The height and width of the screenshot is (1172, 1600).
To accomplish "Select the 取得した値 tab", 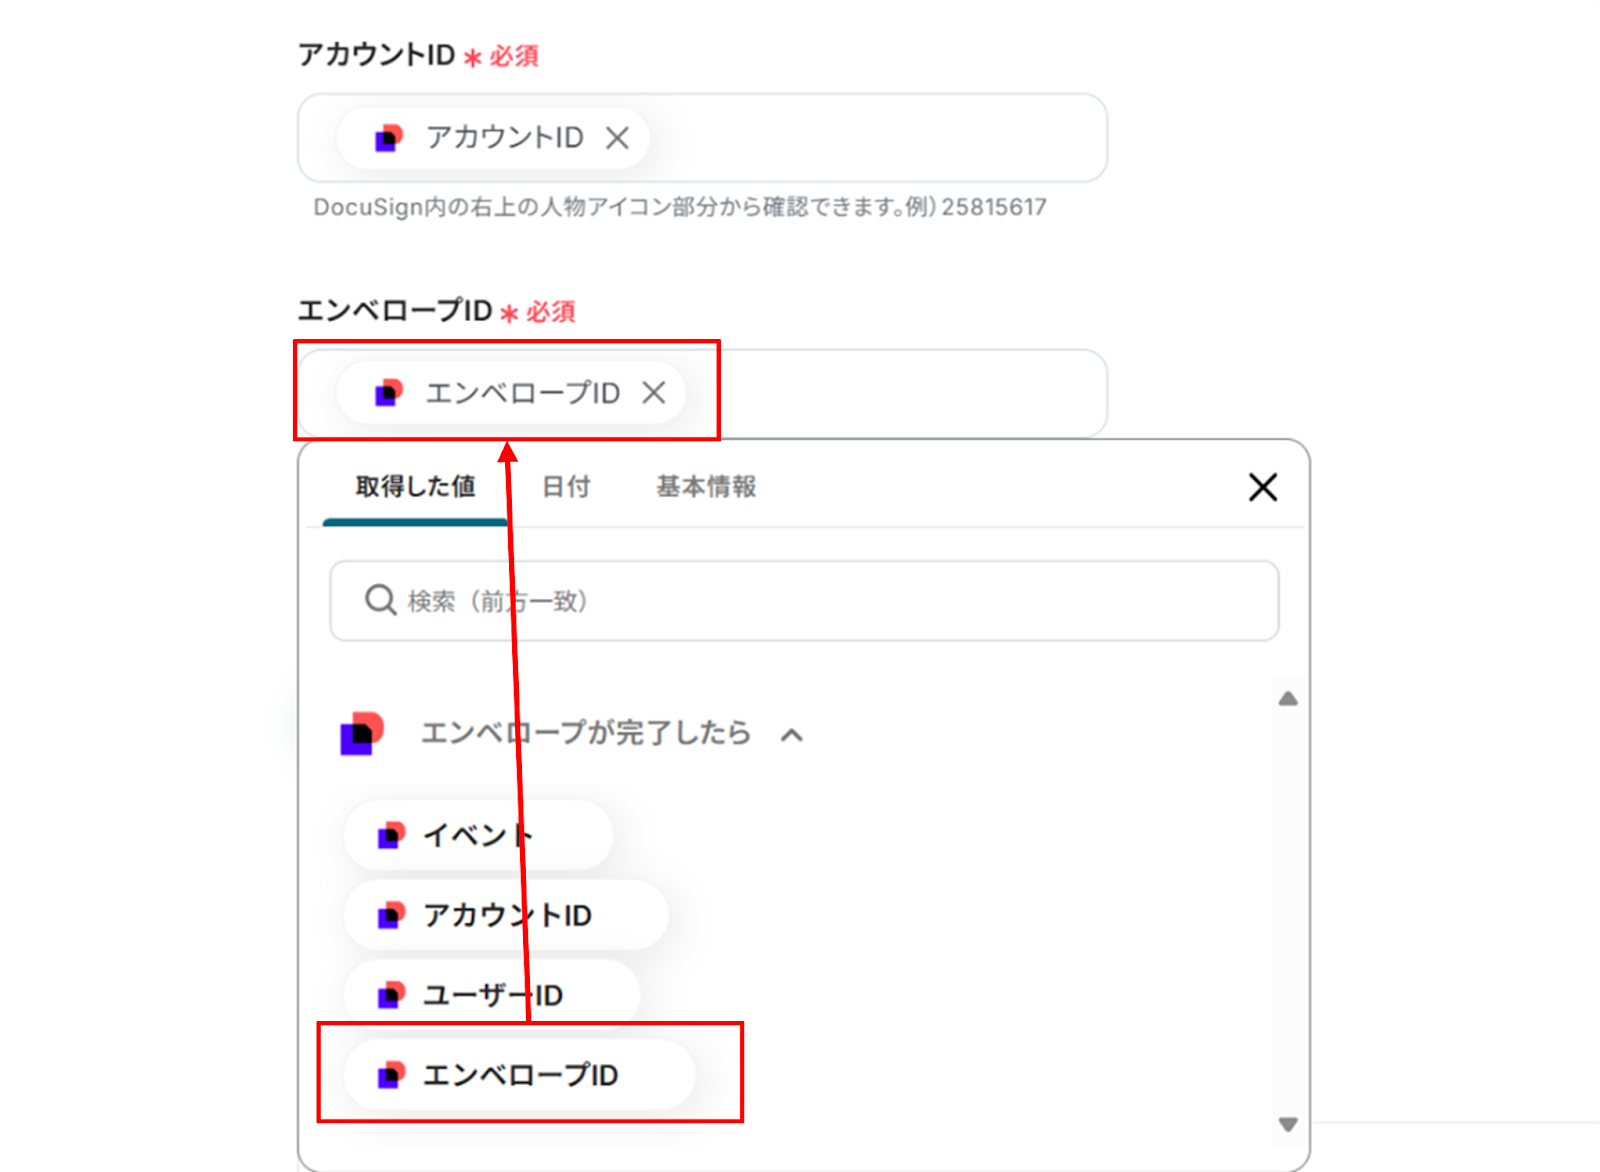I will pyautogui.click(x=415, y=487).
